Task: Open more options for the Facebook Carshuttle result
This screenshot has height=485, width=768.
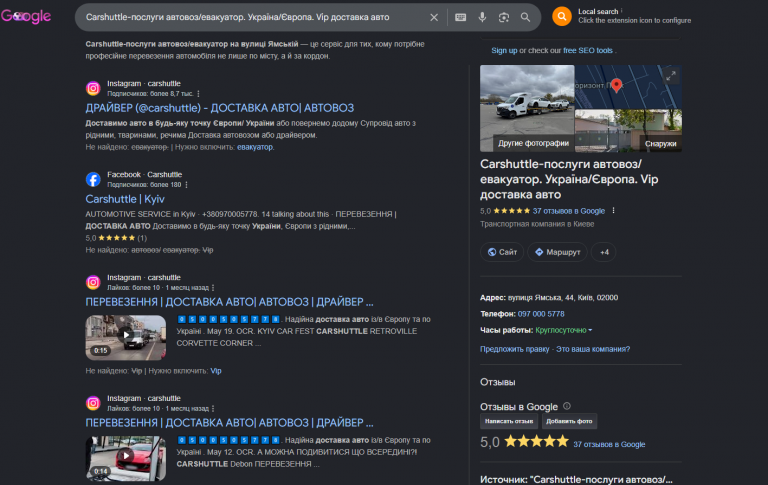Action: click(187, 185)
